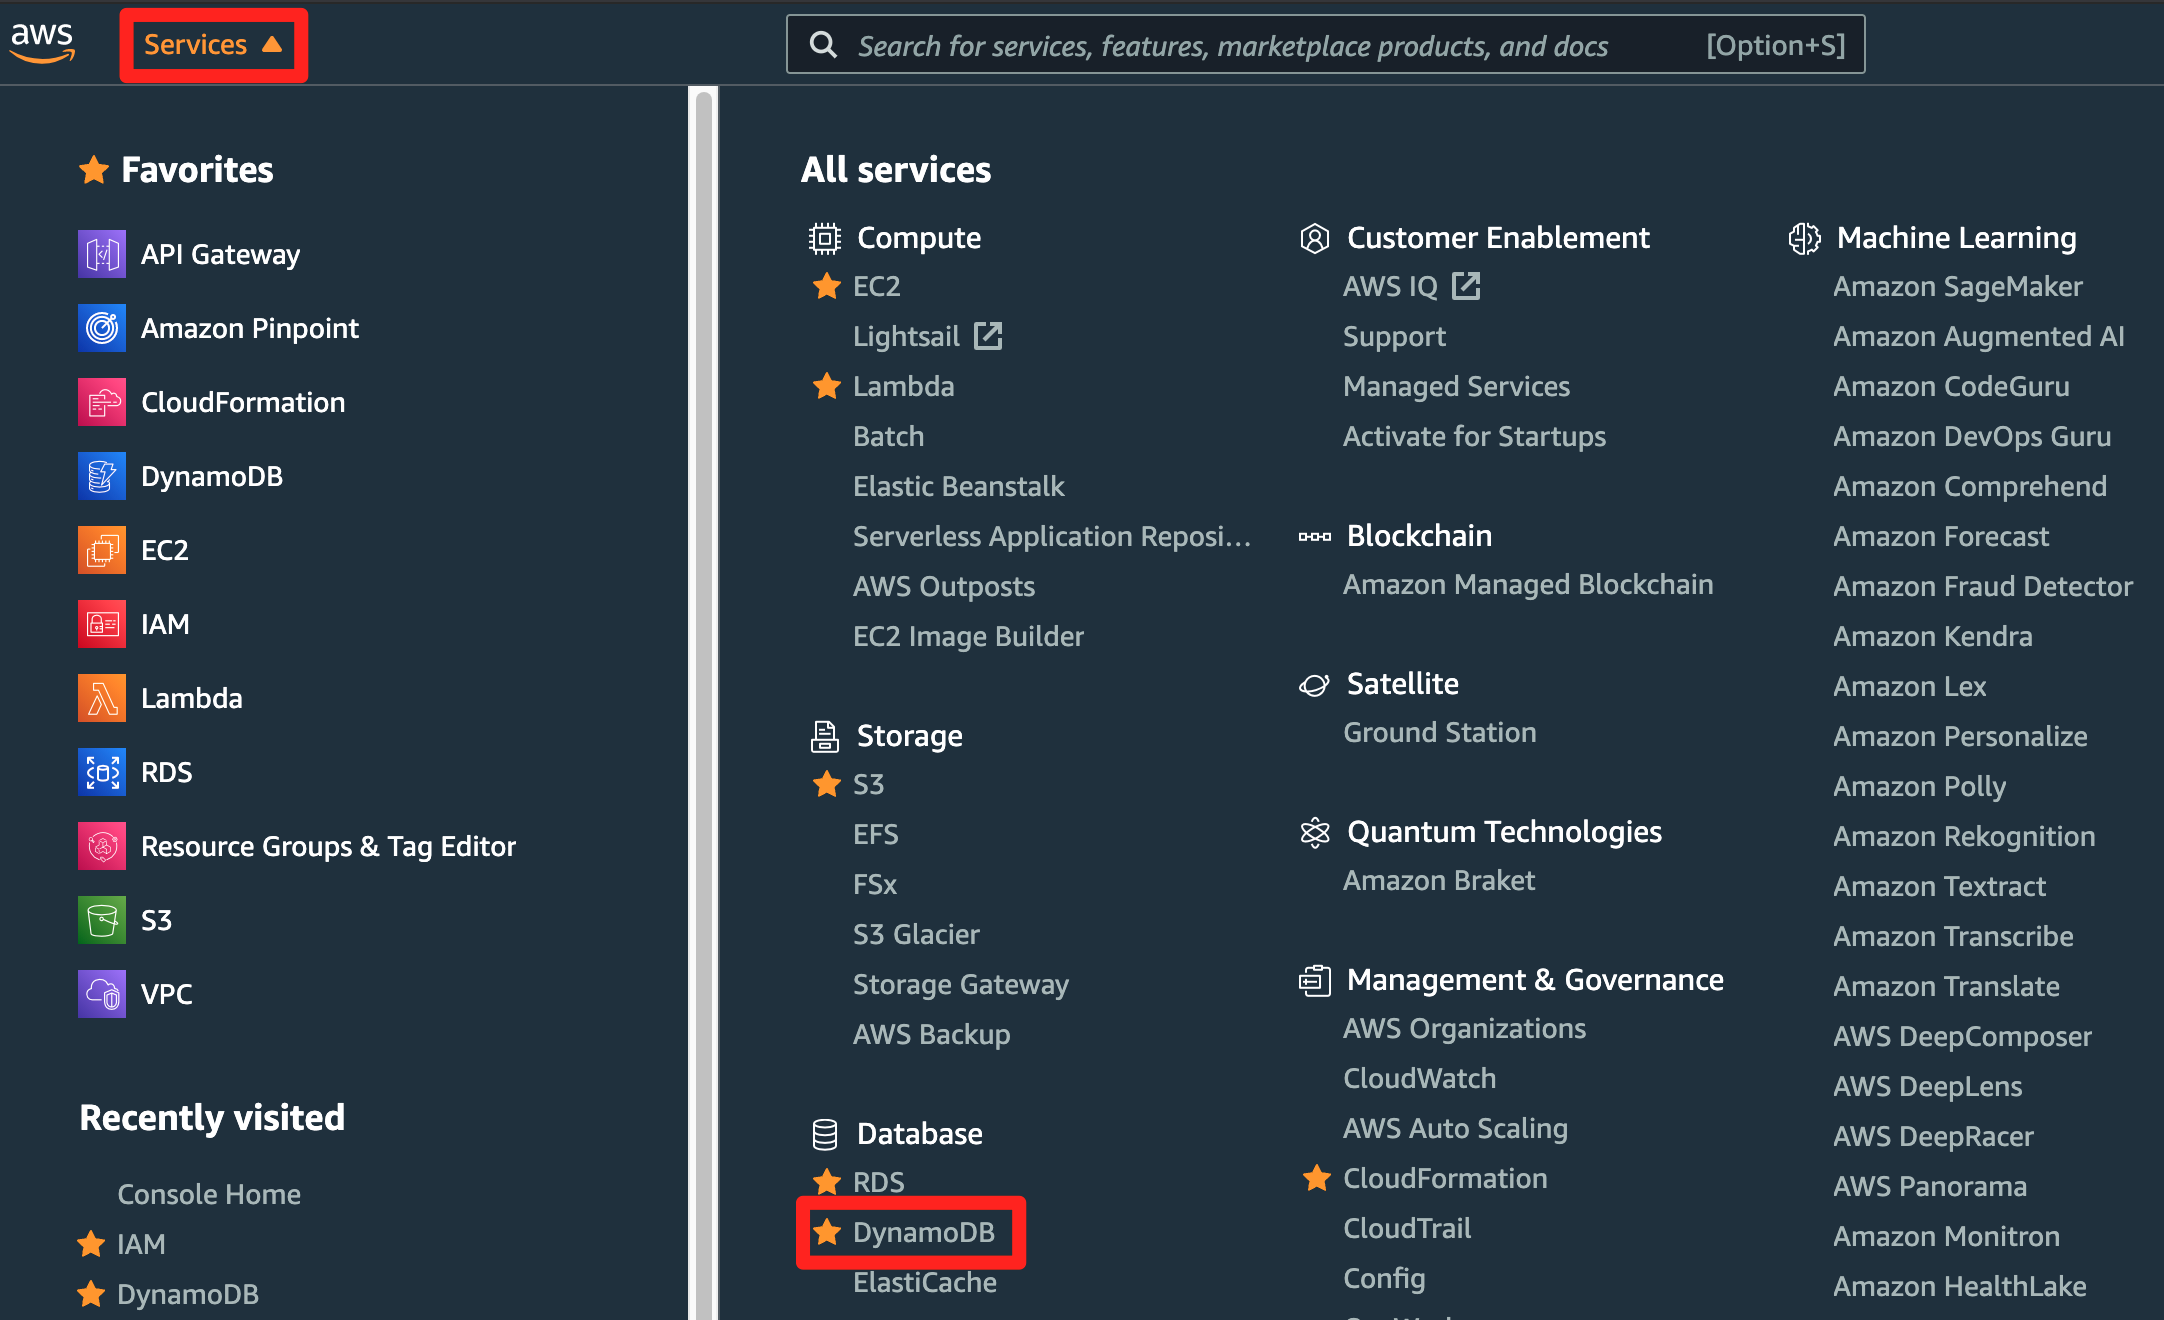This screenshot has width=2164, height=1320.
Task: Toggle the favorite star next to RDS in Database
Action: [x=827, y=1182]
